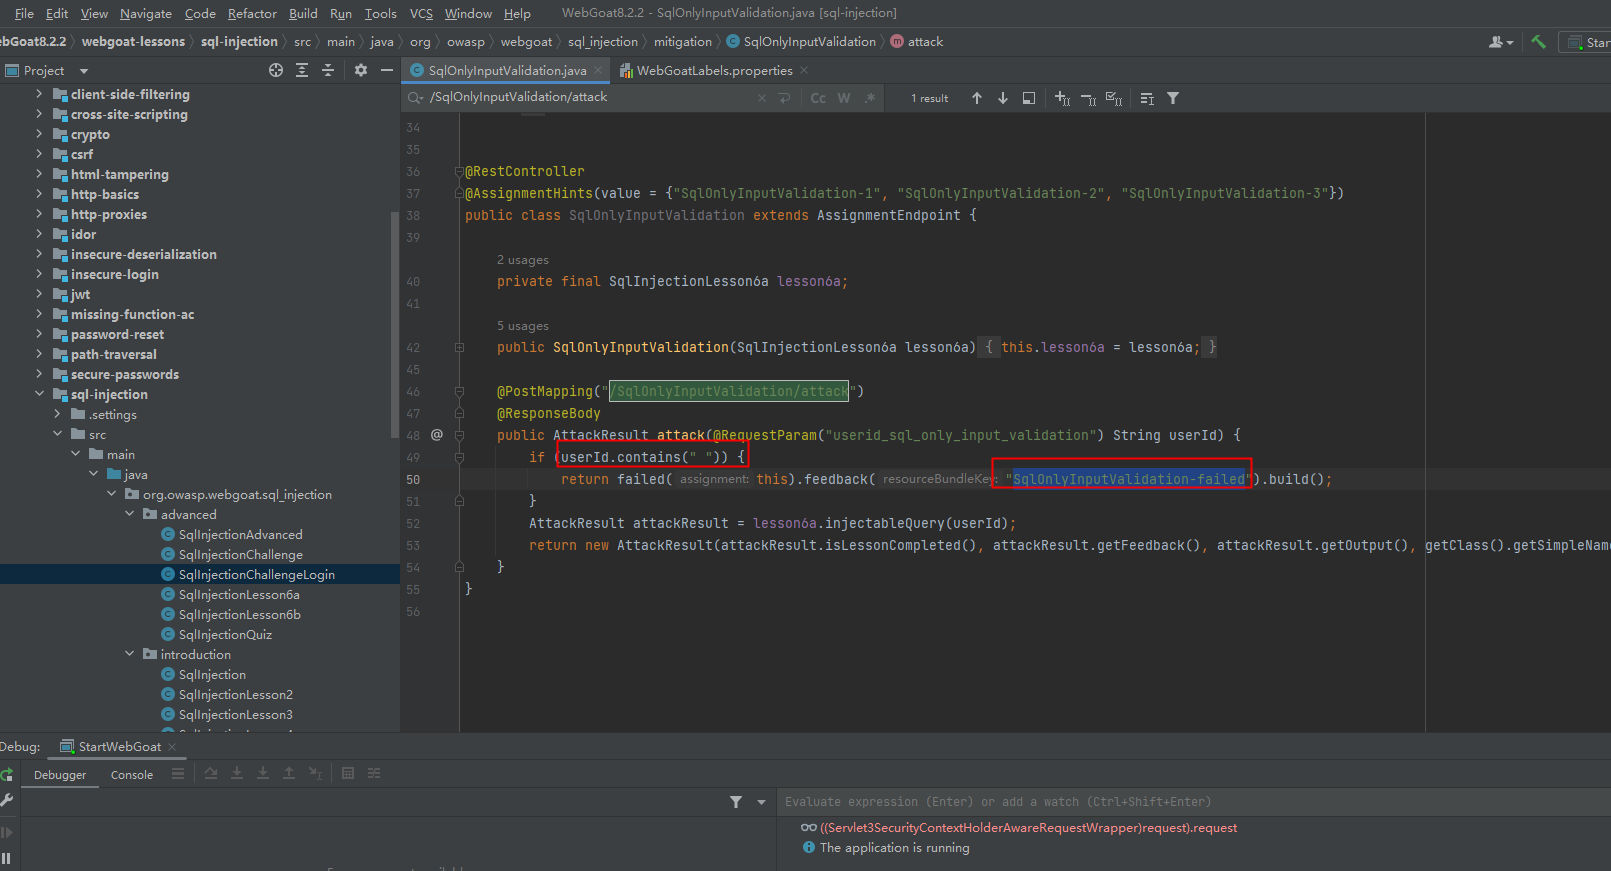Open Evaluate Expression calculator icon
The width and height of the screenshot is (1611, 871).
coord(348,773)
